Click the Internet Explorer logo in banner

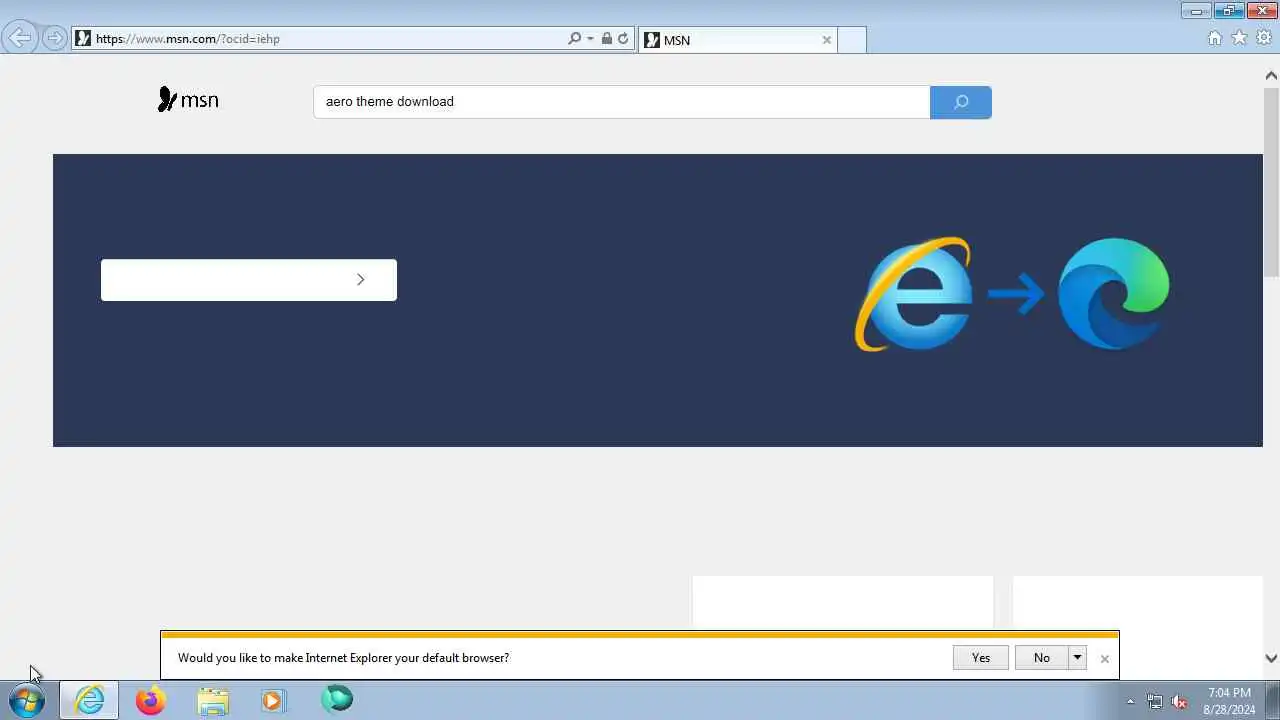(x=912, y=294)
